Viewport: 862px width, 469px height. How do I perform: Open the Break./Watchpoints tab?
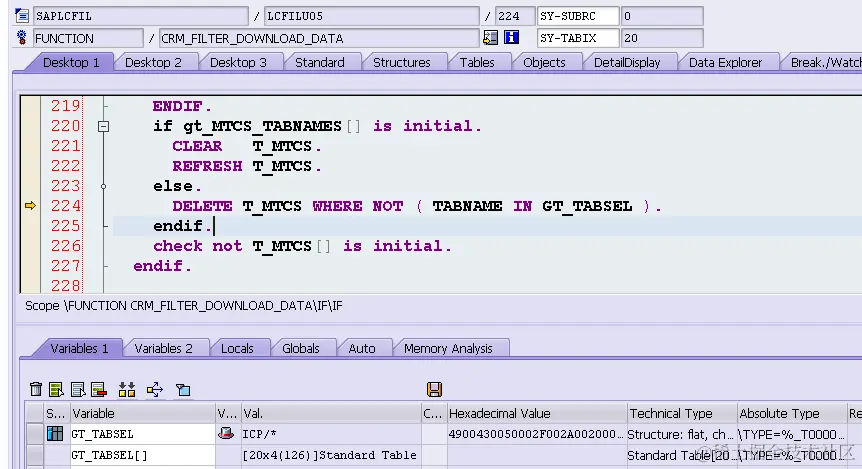pos(824,63)
